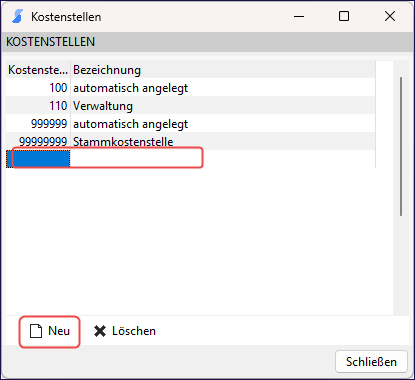Click the Löschen button label
Image resolution: width=415 pixels, height=380 pixels.
click(134, 331)
